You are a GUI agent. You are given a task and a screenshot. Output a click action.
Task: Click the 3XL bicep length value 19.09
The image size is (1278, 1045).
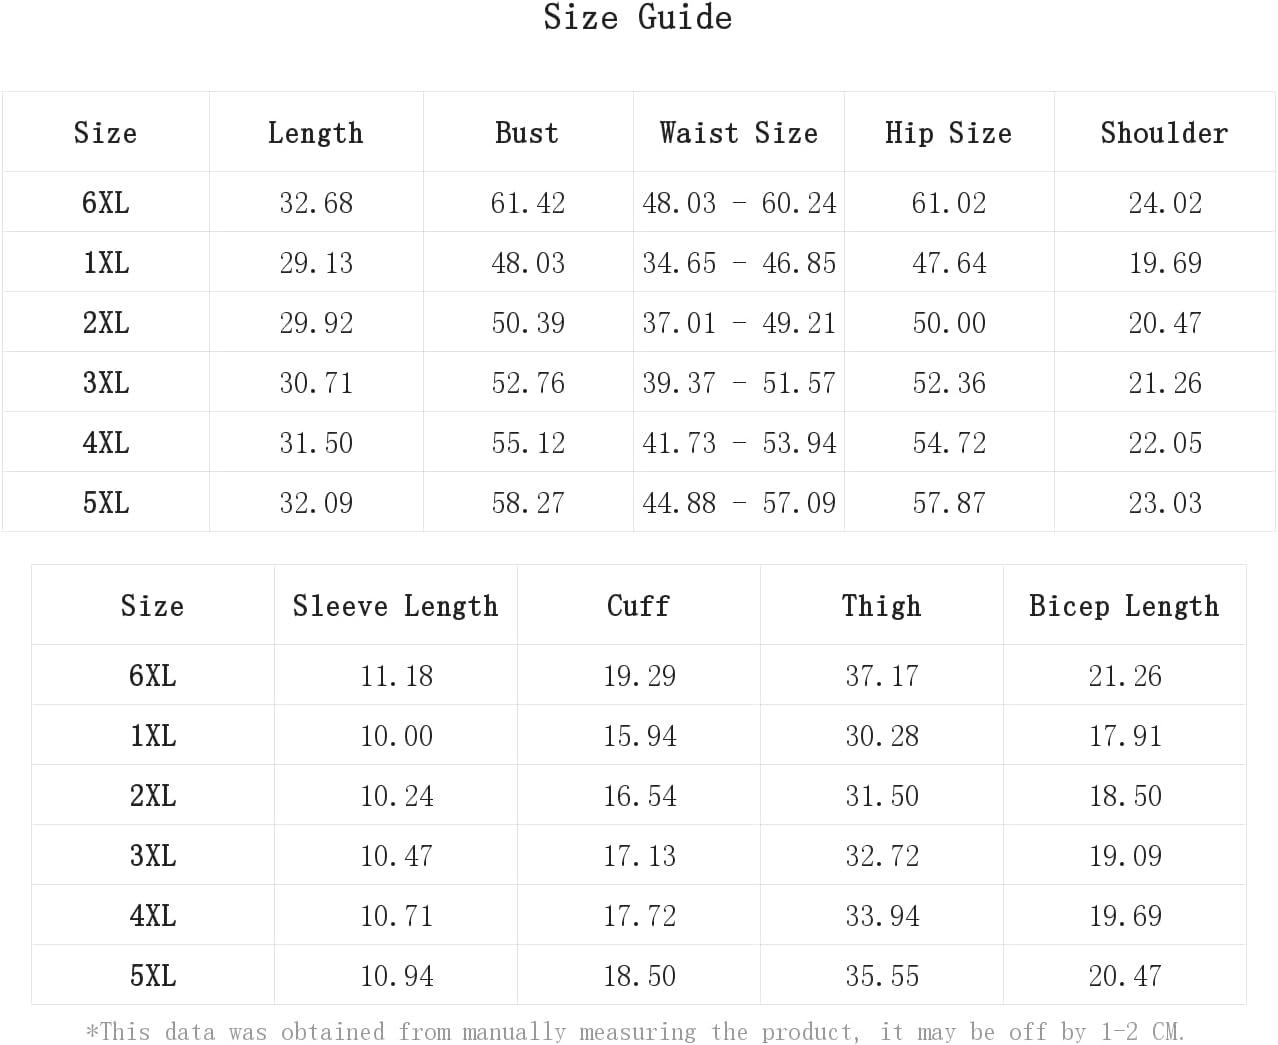tap(1125, 856)
